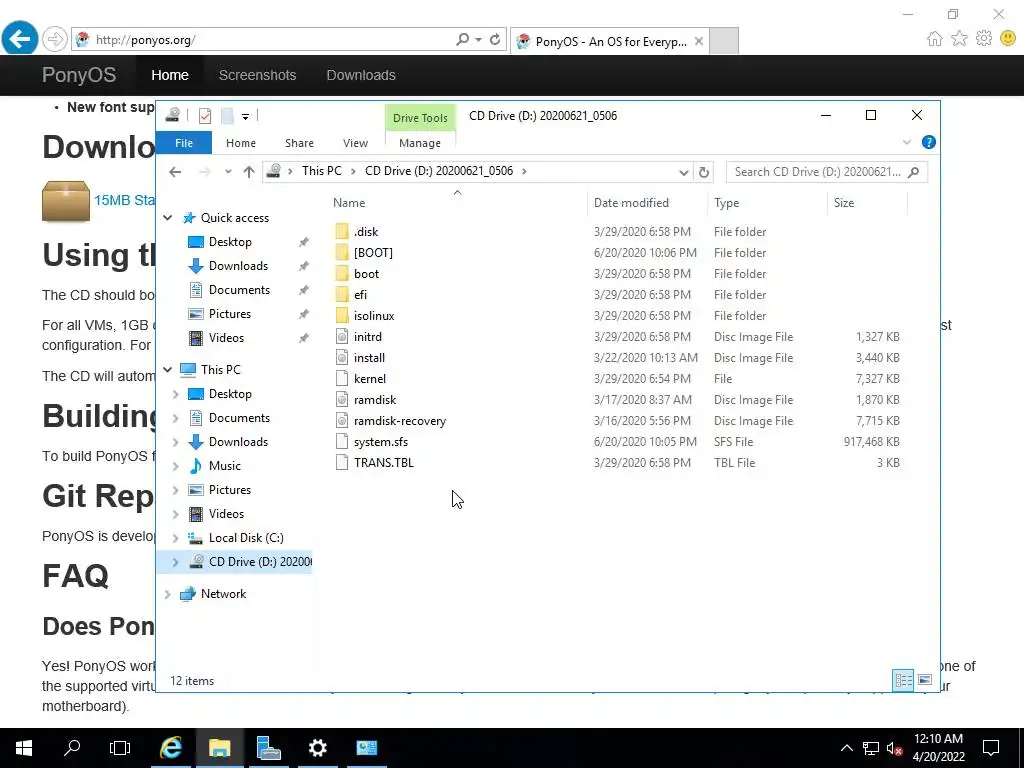1024x768 pixels.
Task: Select pinned Documents under Quick access
Action: [239, 290]
